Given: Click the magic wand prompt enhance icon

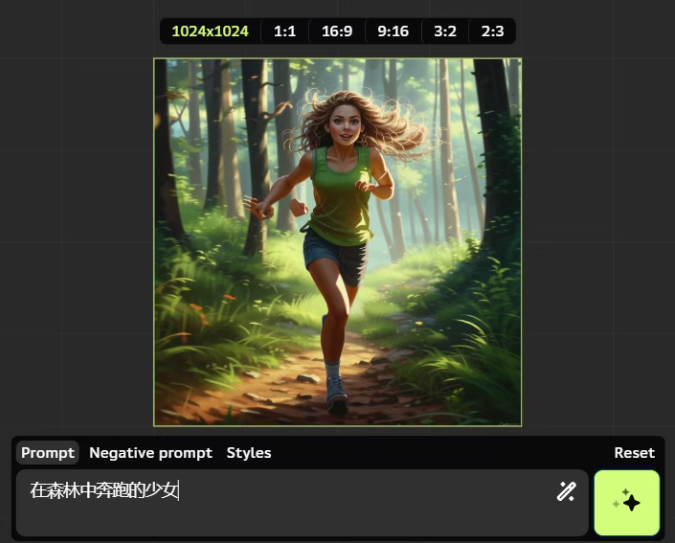Looking at the screenshot, I should [566, 491].
